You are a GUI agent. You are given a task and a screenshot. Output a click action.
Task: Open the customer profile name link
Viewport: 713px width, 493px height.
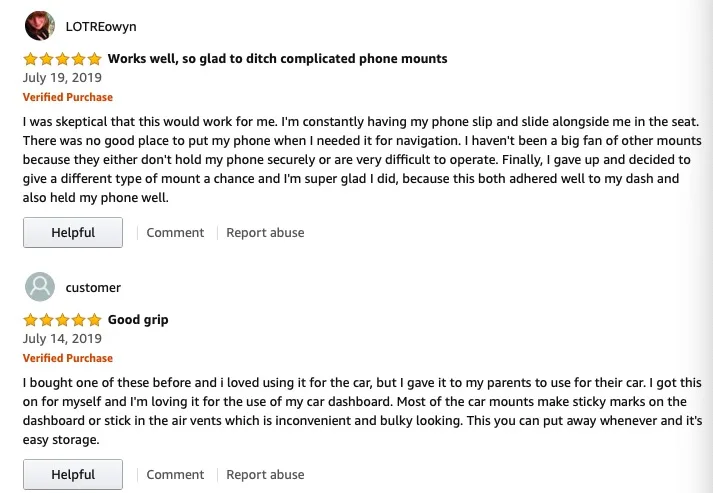[x=93, y=288]
